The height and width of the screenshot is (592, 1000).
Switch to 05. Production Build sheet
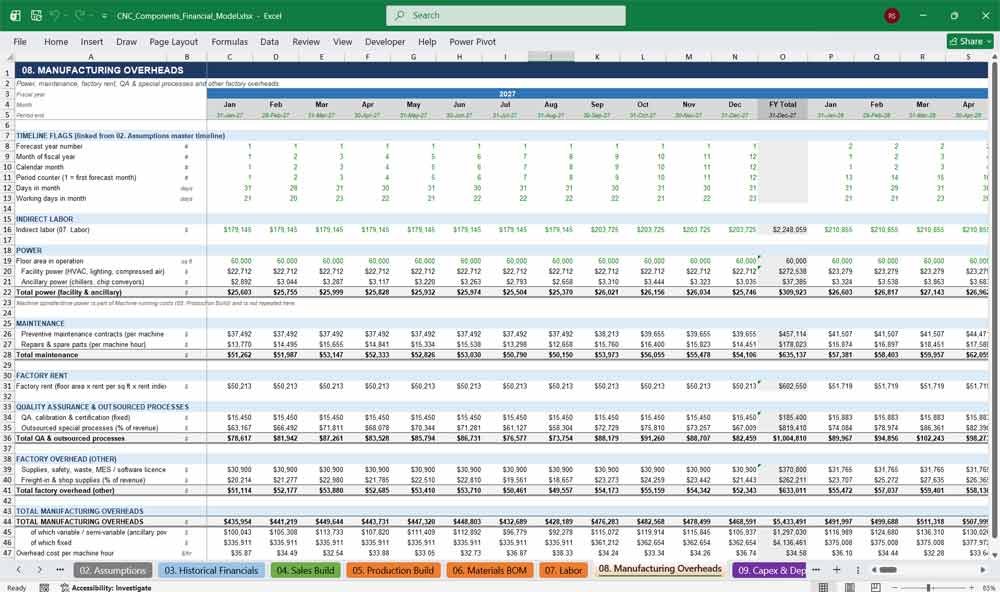click(x=393, y=570)
